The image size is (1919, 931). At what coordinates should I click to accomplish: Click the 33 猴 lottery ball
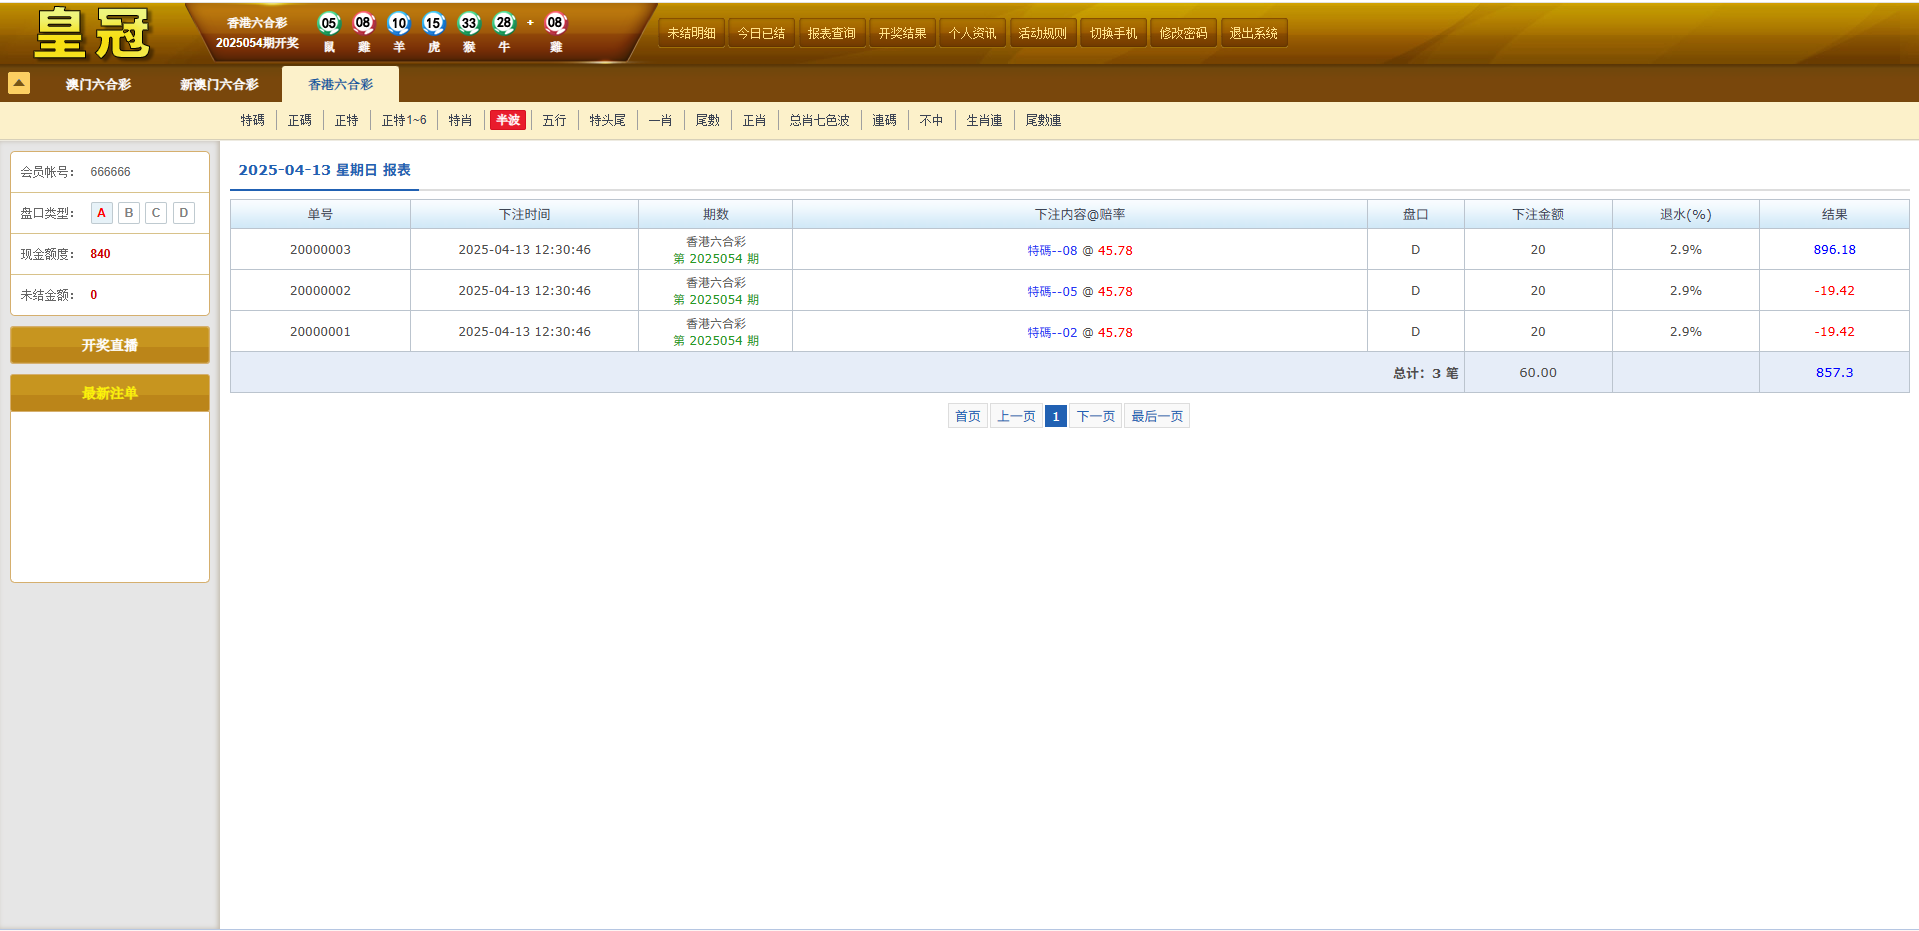469,22
